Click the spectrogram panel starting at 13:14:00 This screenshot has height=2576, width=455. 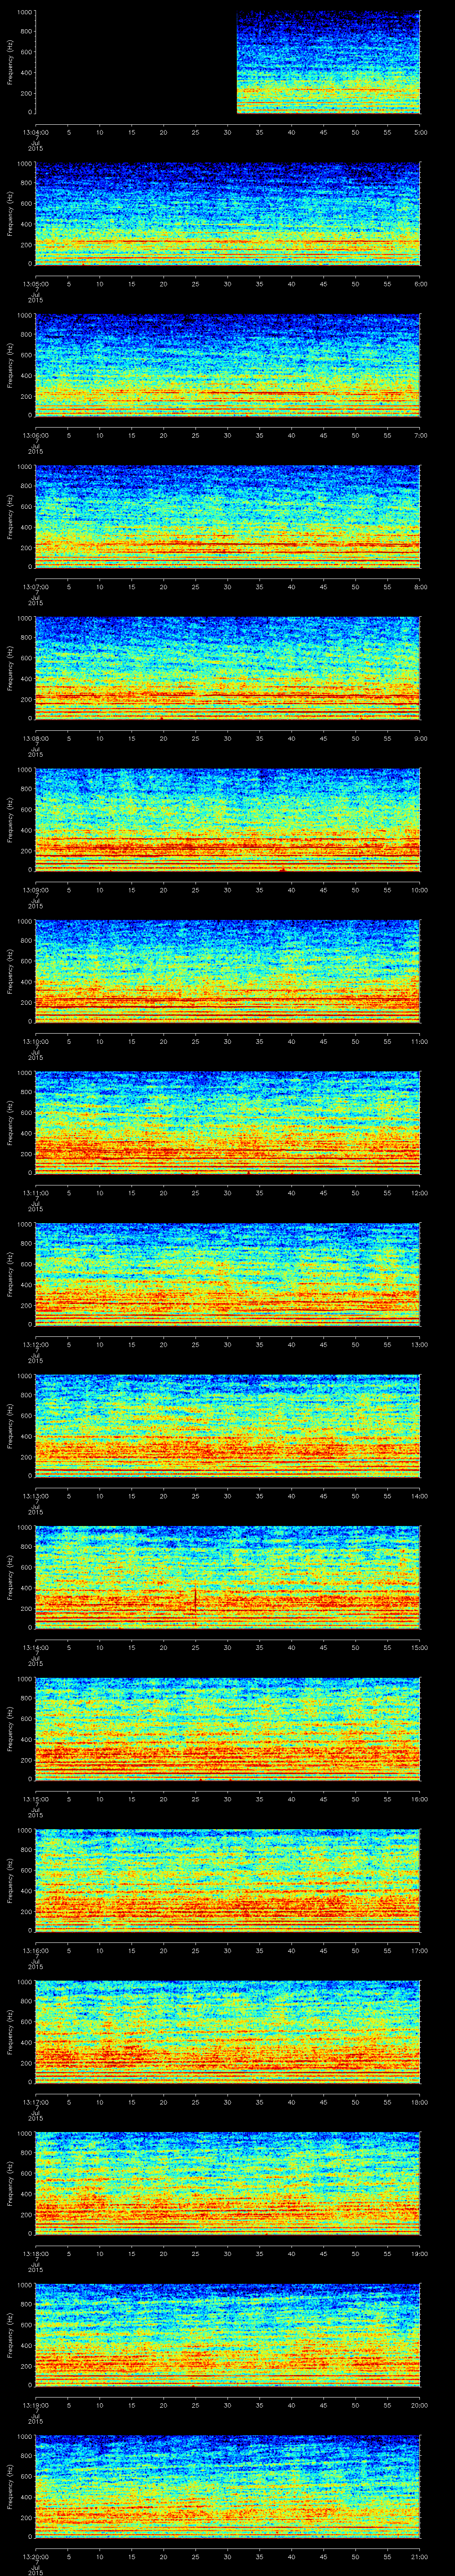pos(228,1578)
